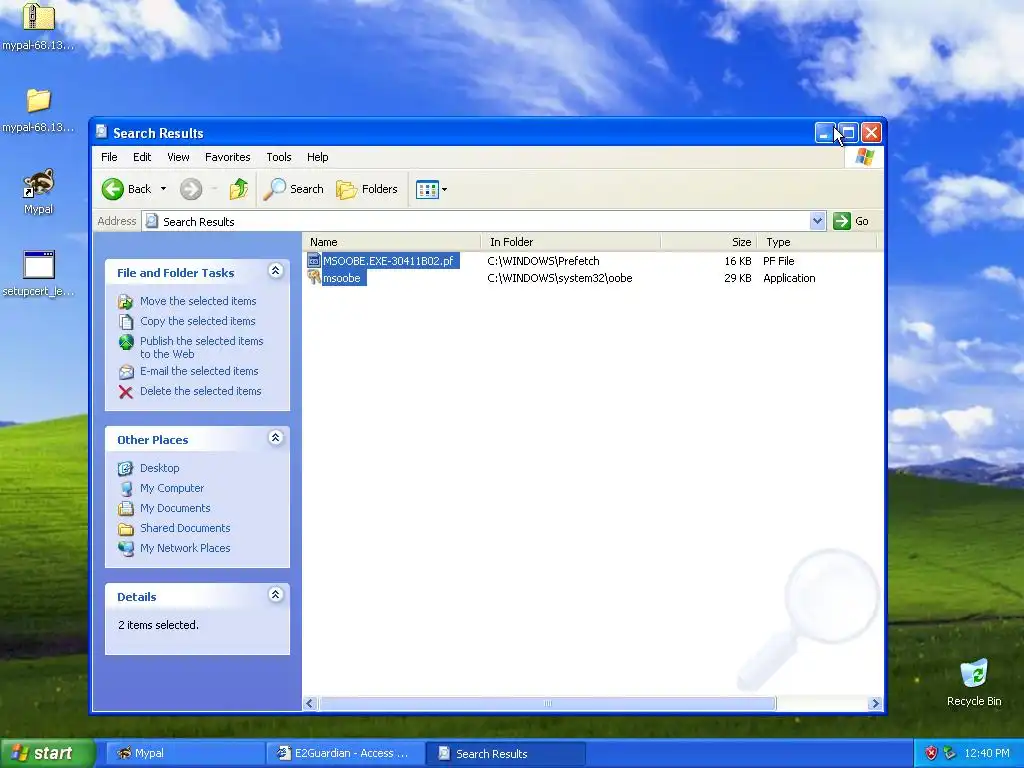Select the msoobe application file
This screenshot has width=1024, height=768.
pos(342,278)
